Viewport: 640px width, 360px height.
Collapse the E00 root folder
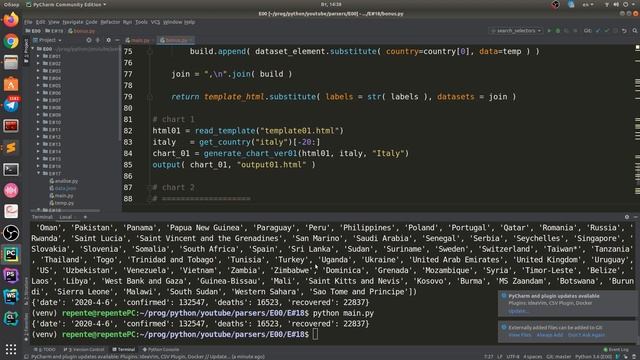pos(33,49)
